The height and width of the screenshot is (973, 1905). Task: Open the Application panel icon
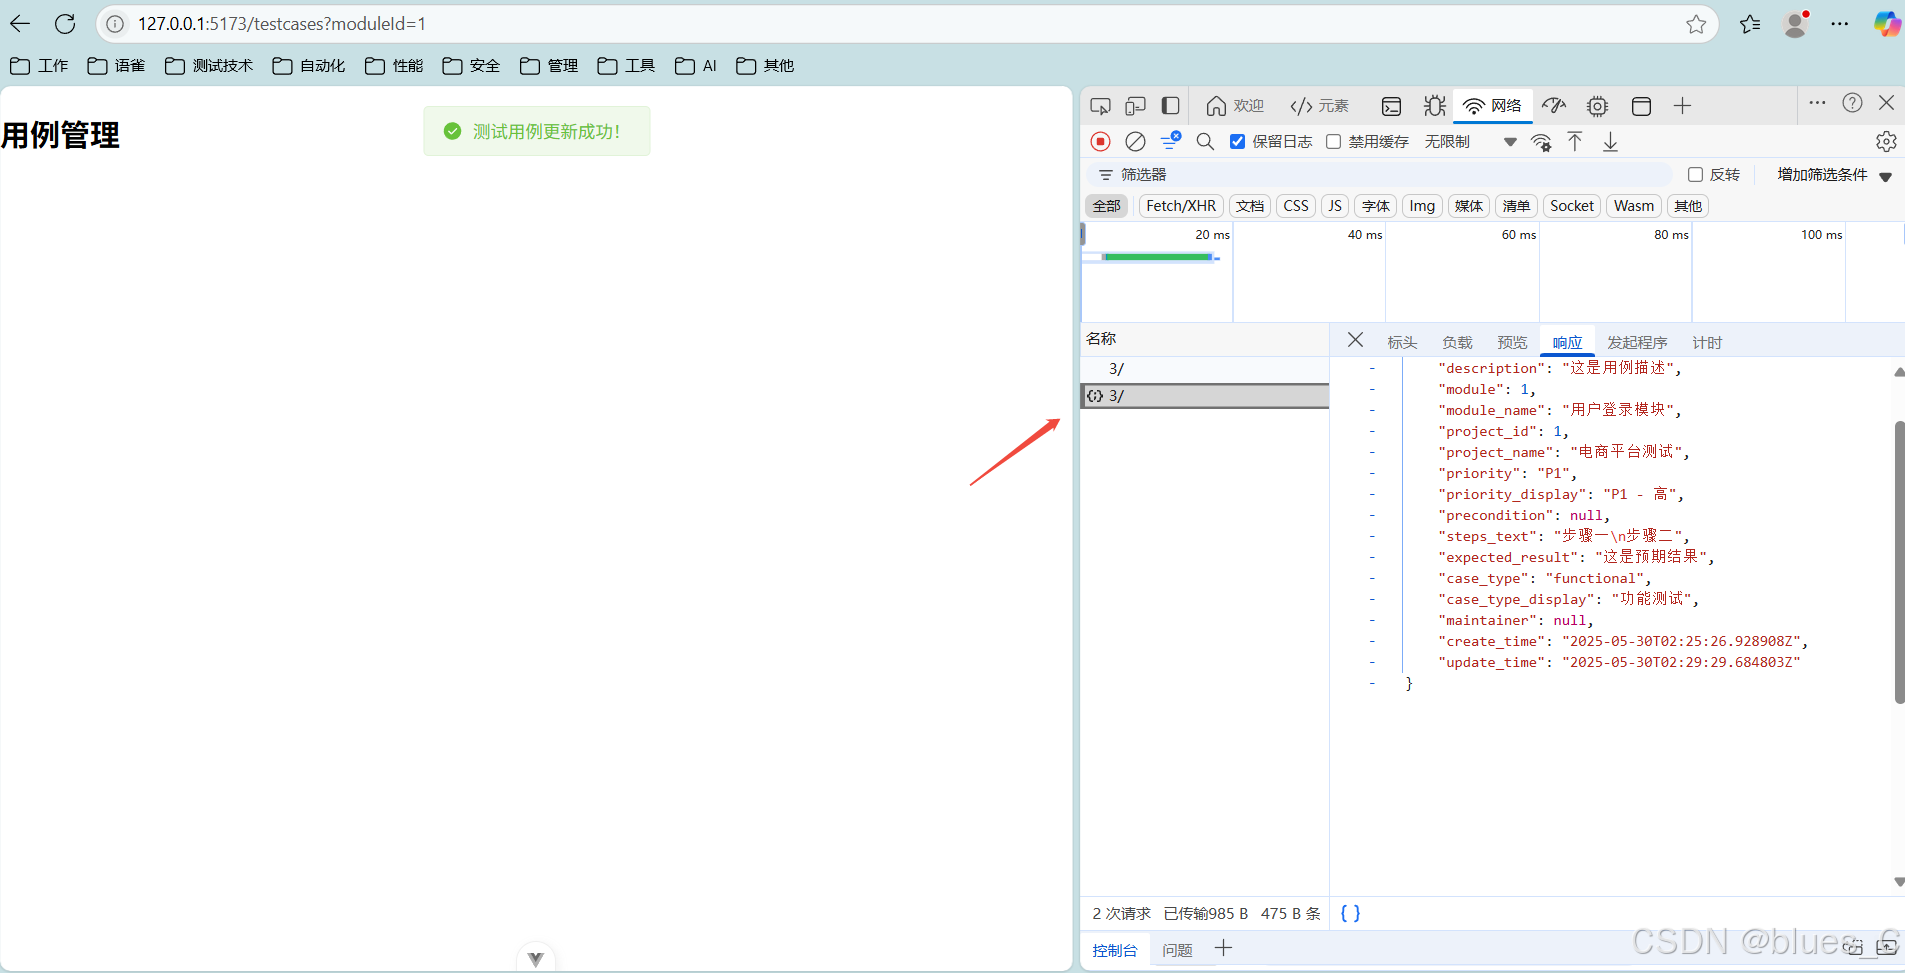pos(1641,106)
